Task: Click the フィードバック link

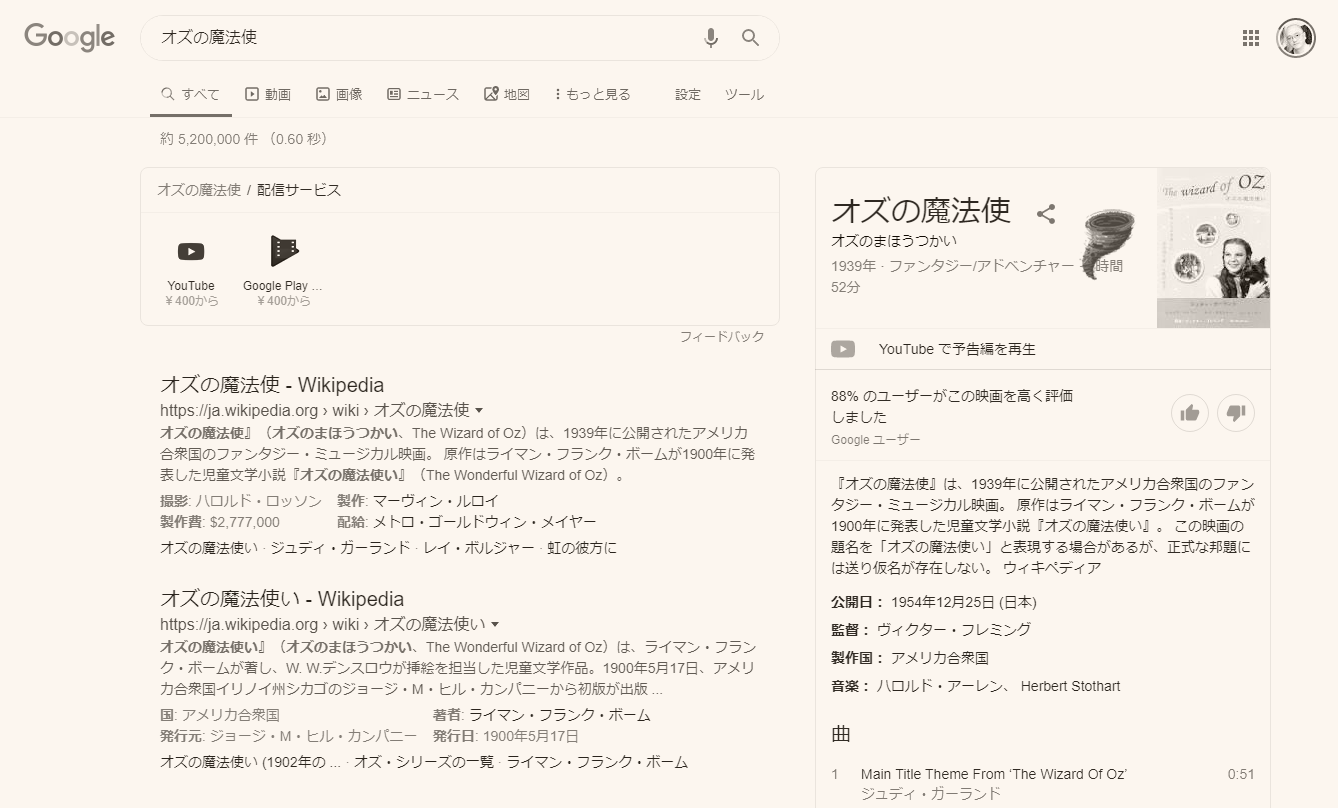Action: 722,336
